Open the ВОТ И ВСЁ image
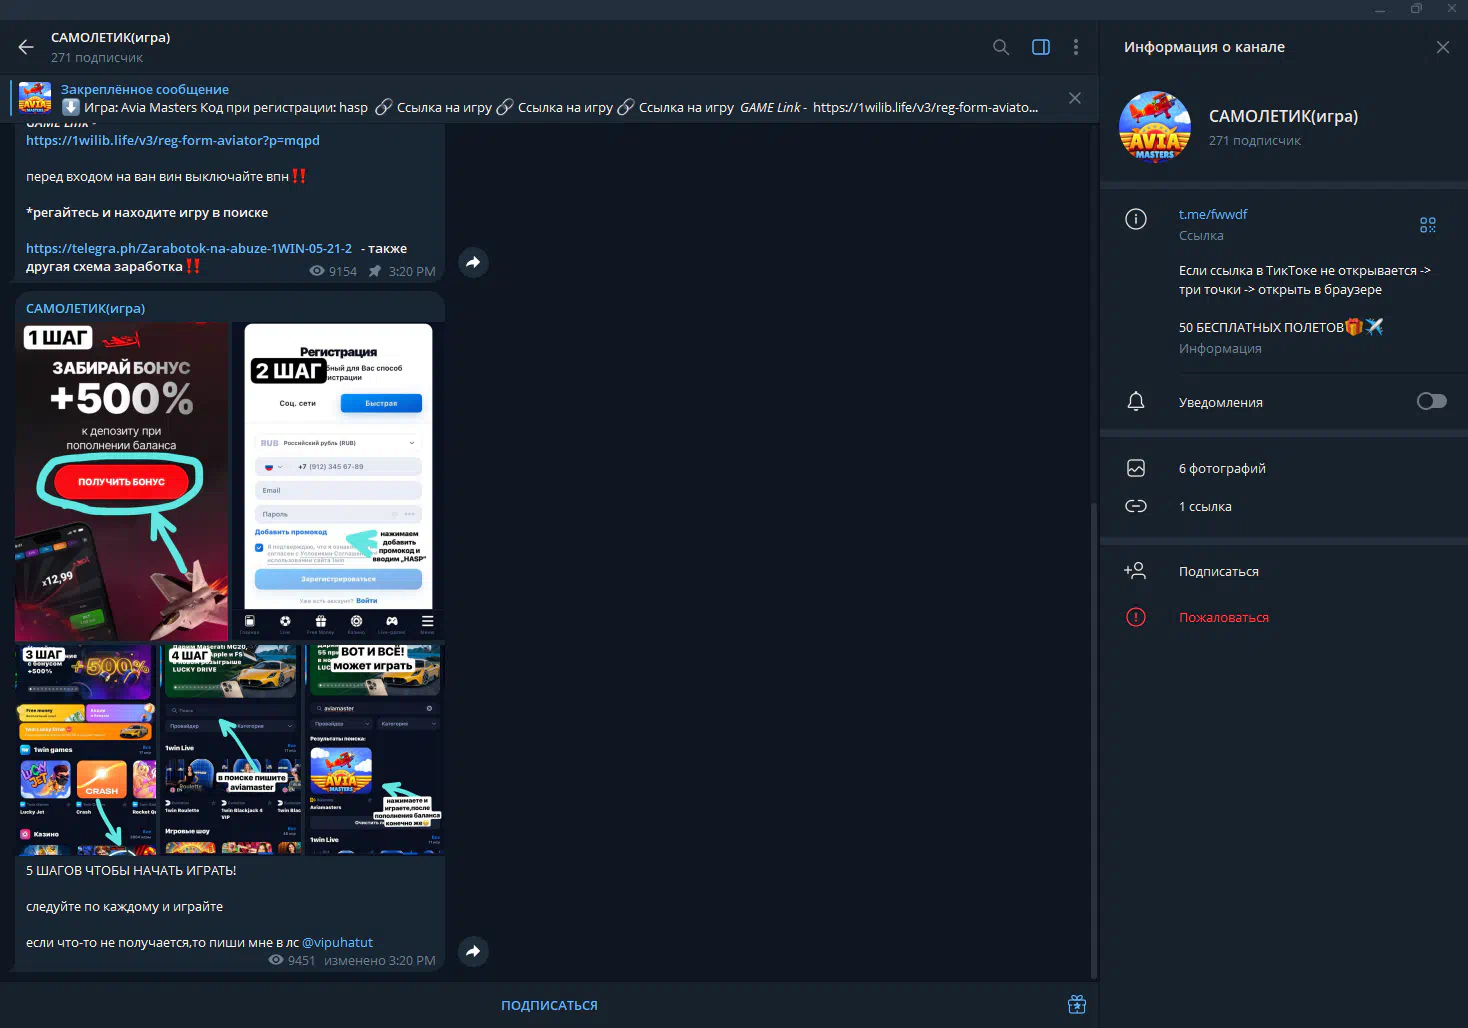The image size is (1468, 1028). click(x=375, y=749)
